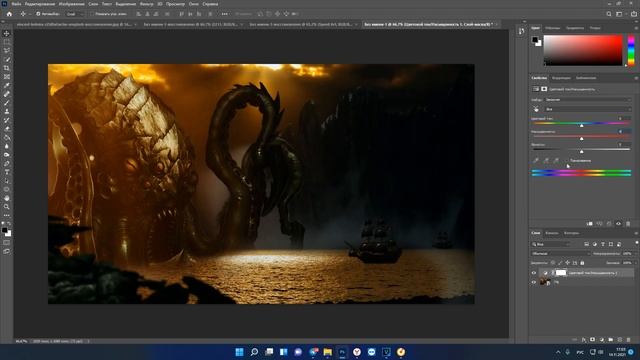Viewport: 640px width, 360px height.
Task: Enable the Colorize checkbox
Action: pos(567,161)
